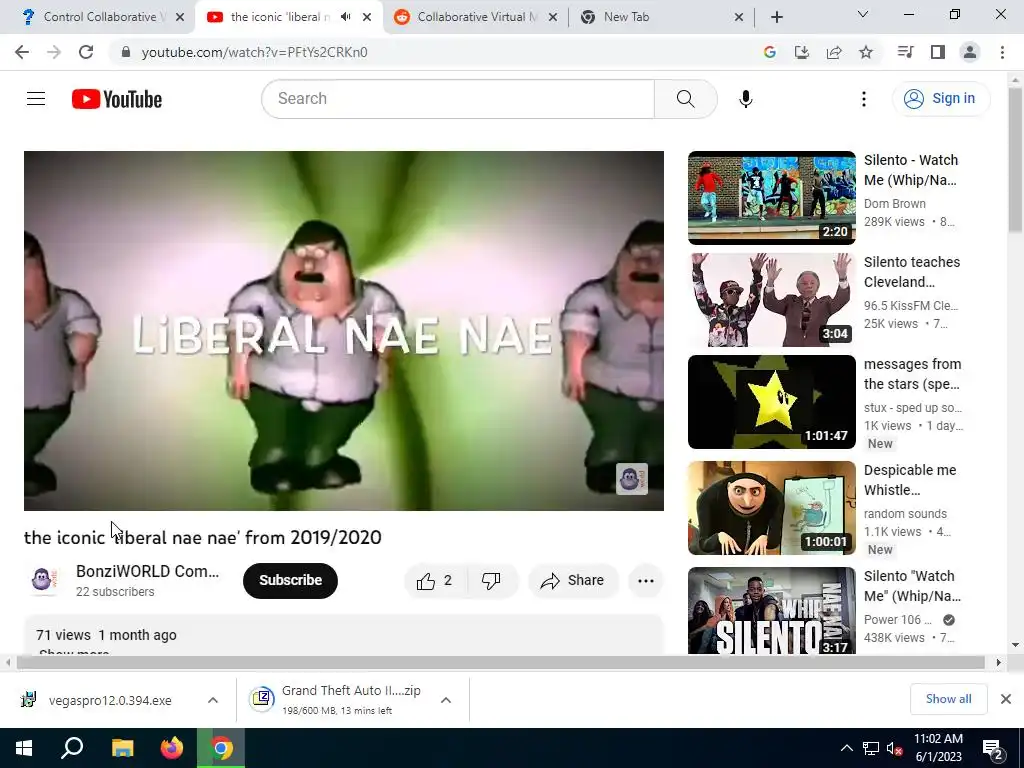Viewport: 1024px width, 768px height.
Task: Expand options for Grand Theft Auto zip download
Action: tap(445, 700)
